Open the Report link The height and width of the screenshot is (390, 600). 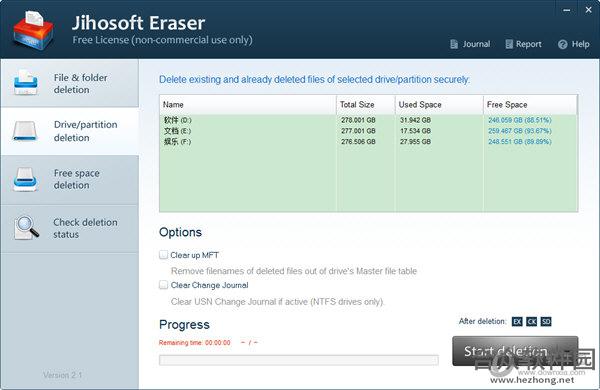[528, 44]
